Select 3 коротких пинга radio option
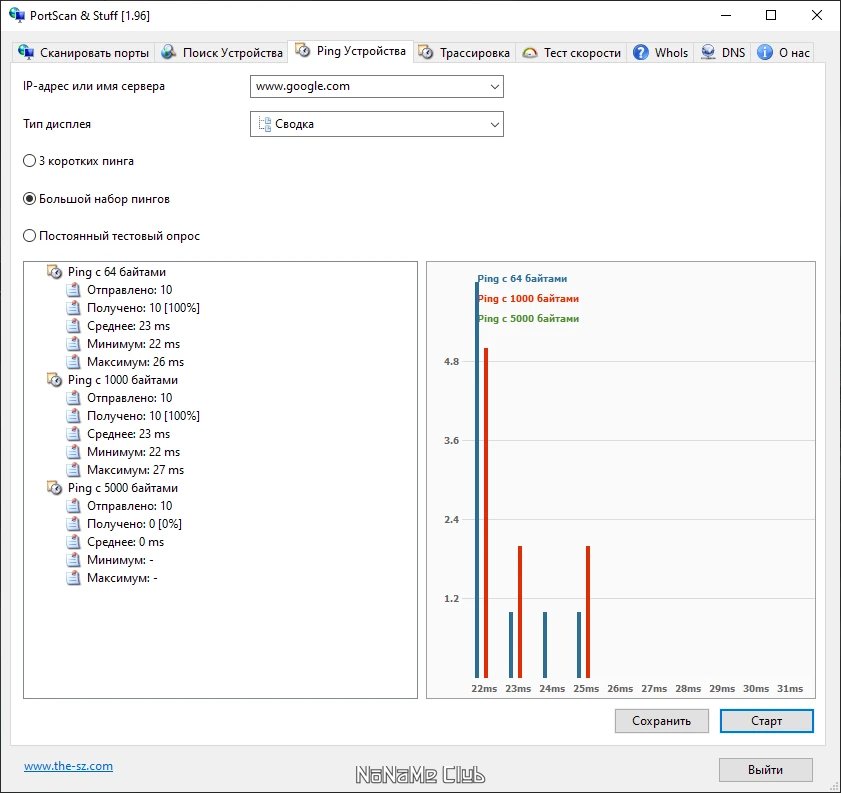The height and width of the screenshot is (793, 841). click(x=29, y=161)
